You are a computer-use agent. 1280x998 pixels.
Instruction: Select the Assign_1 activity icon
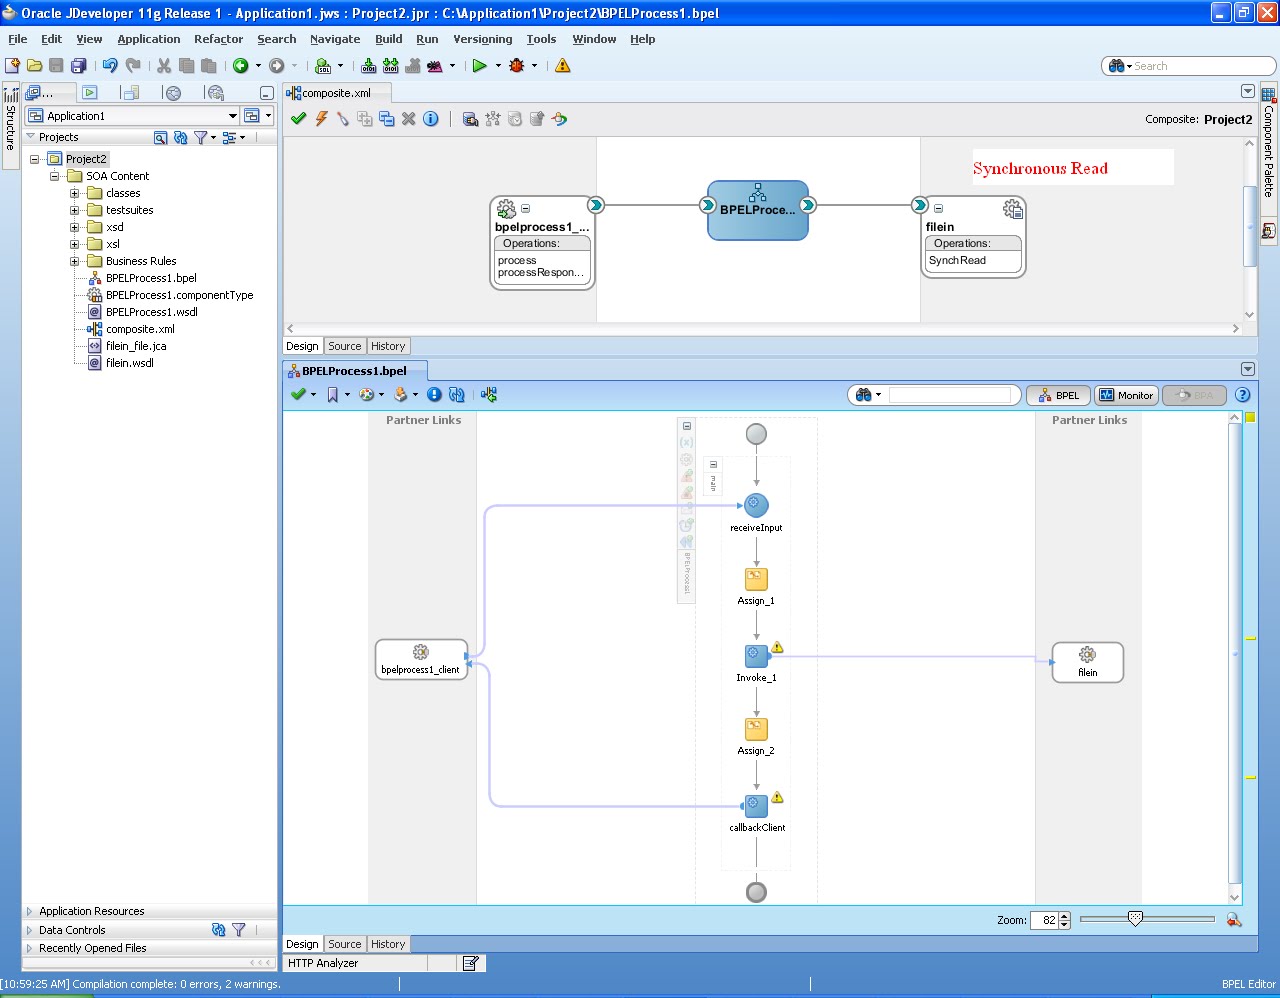[756, 579]
